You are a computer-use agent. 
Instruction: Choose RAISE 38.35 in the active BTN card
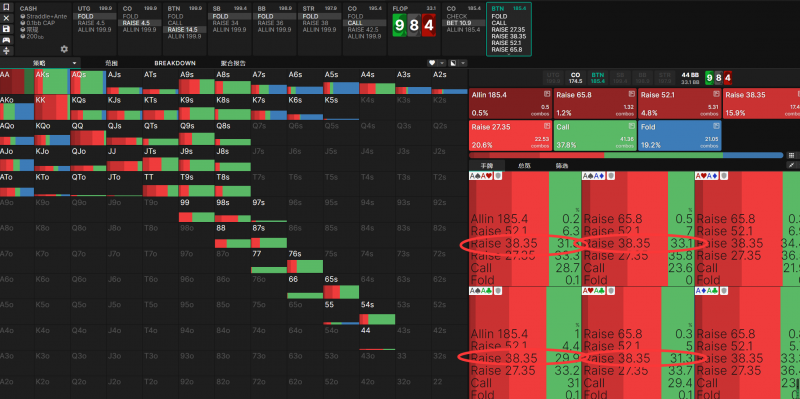pos(509,36)
